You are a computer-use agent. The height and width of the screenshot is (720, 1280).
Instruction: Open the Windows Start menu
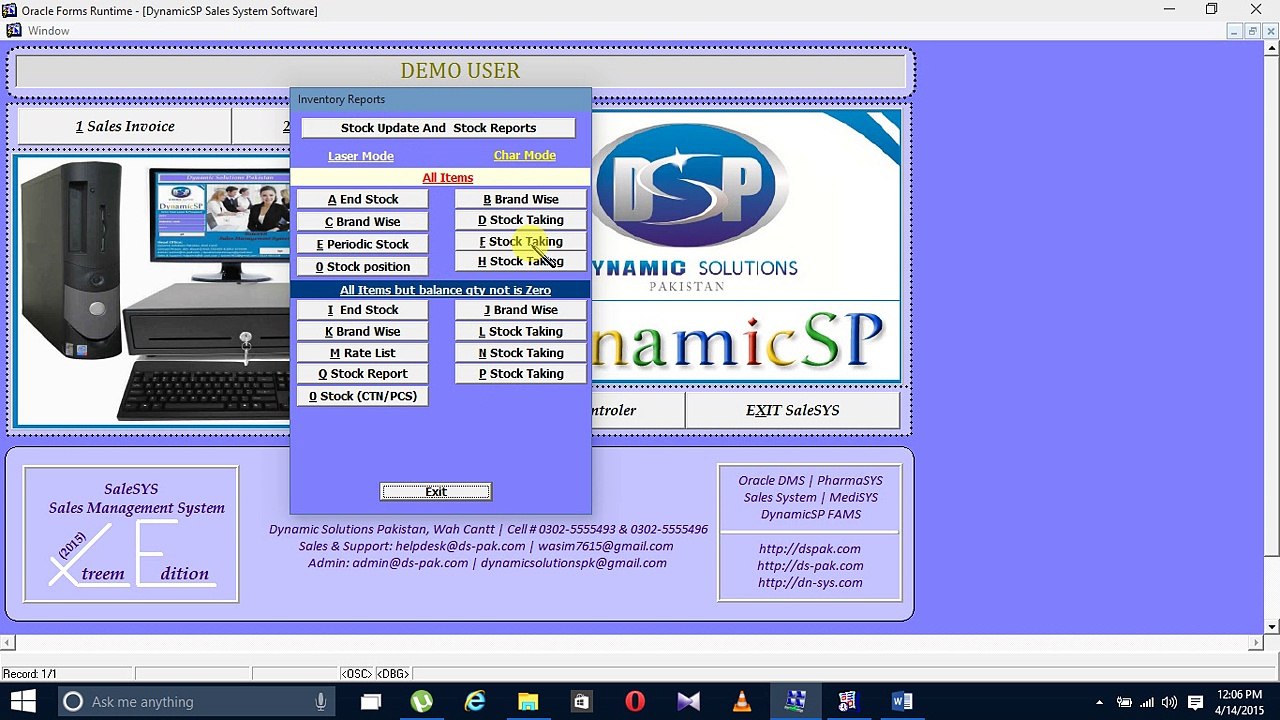[22, 701]
